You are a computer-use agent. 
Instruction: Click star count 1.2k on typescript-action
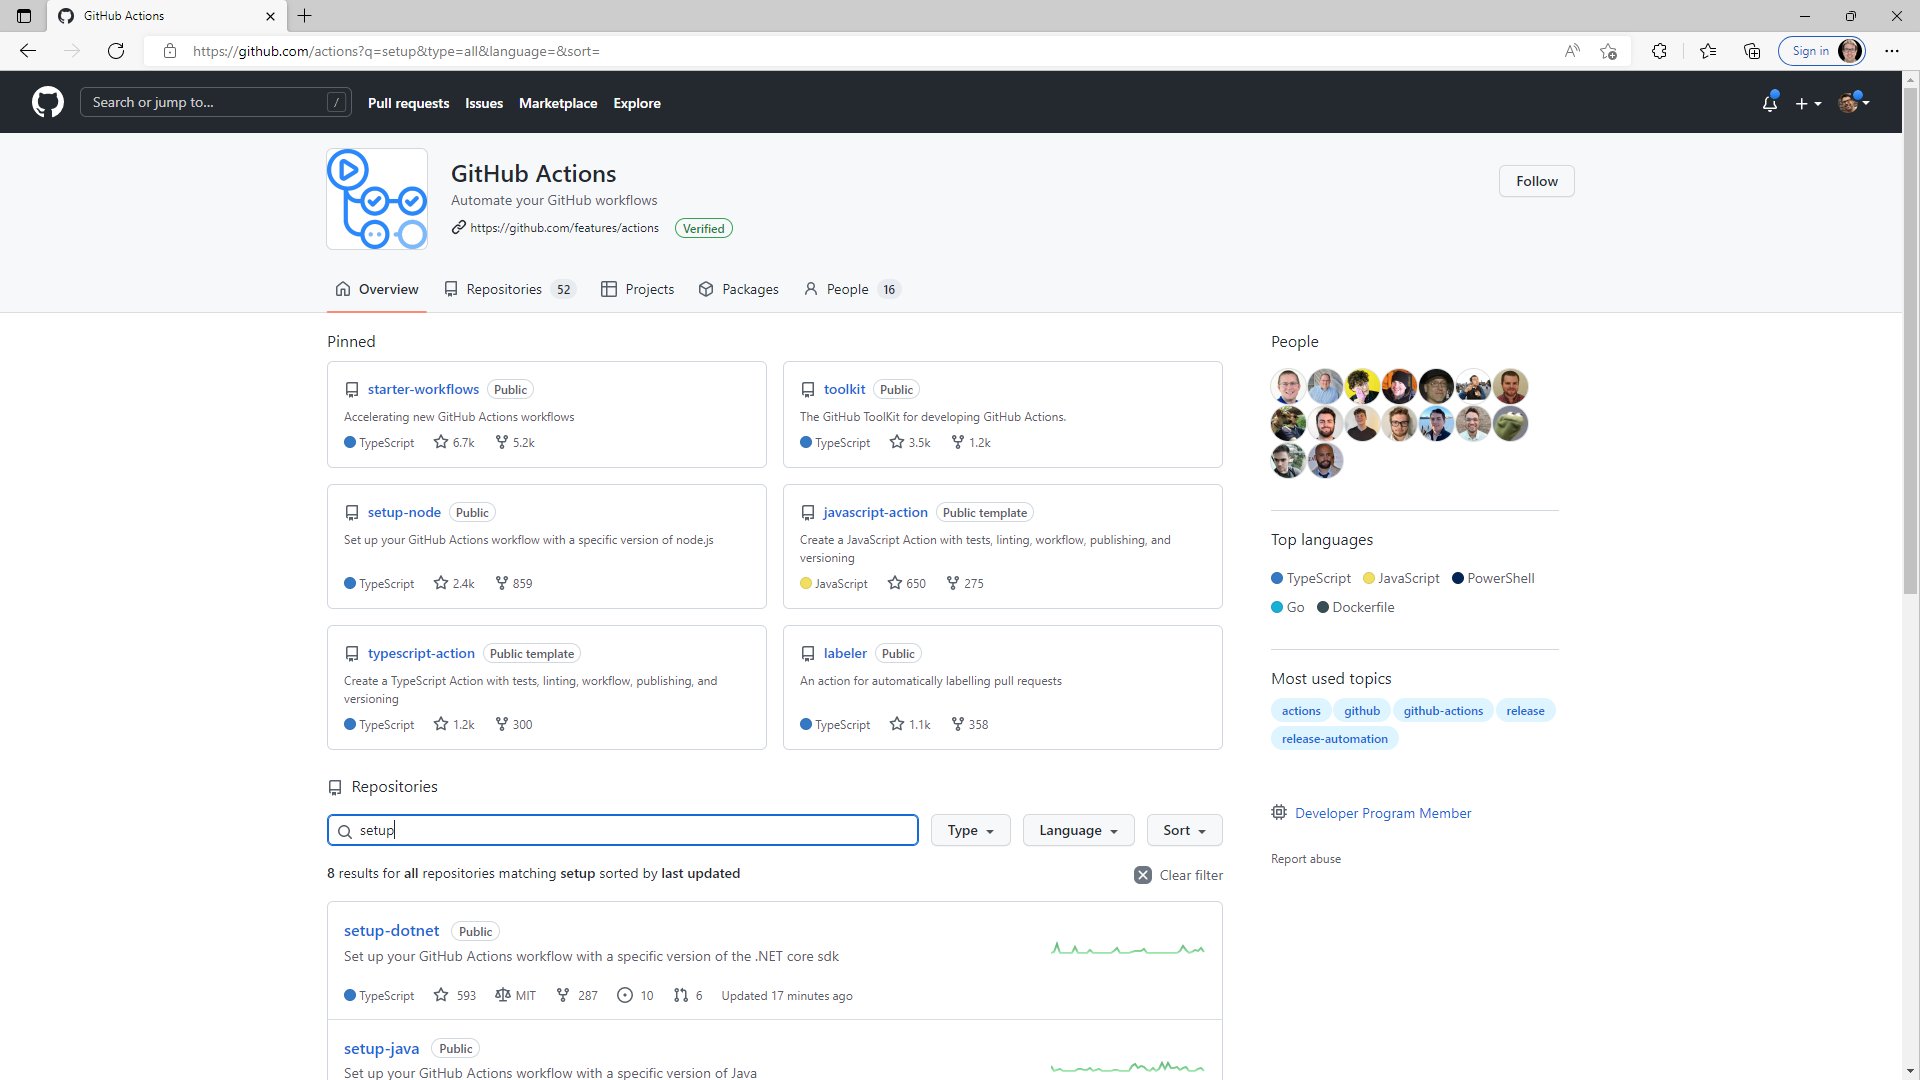point(454,724)
